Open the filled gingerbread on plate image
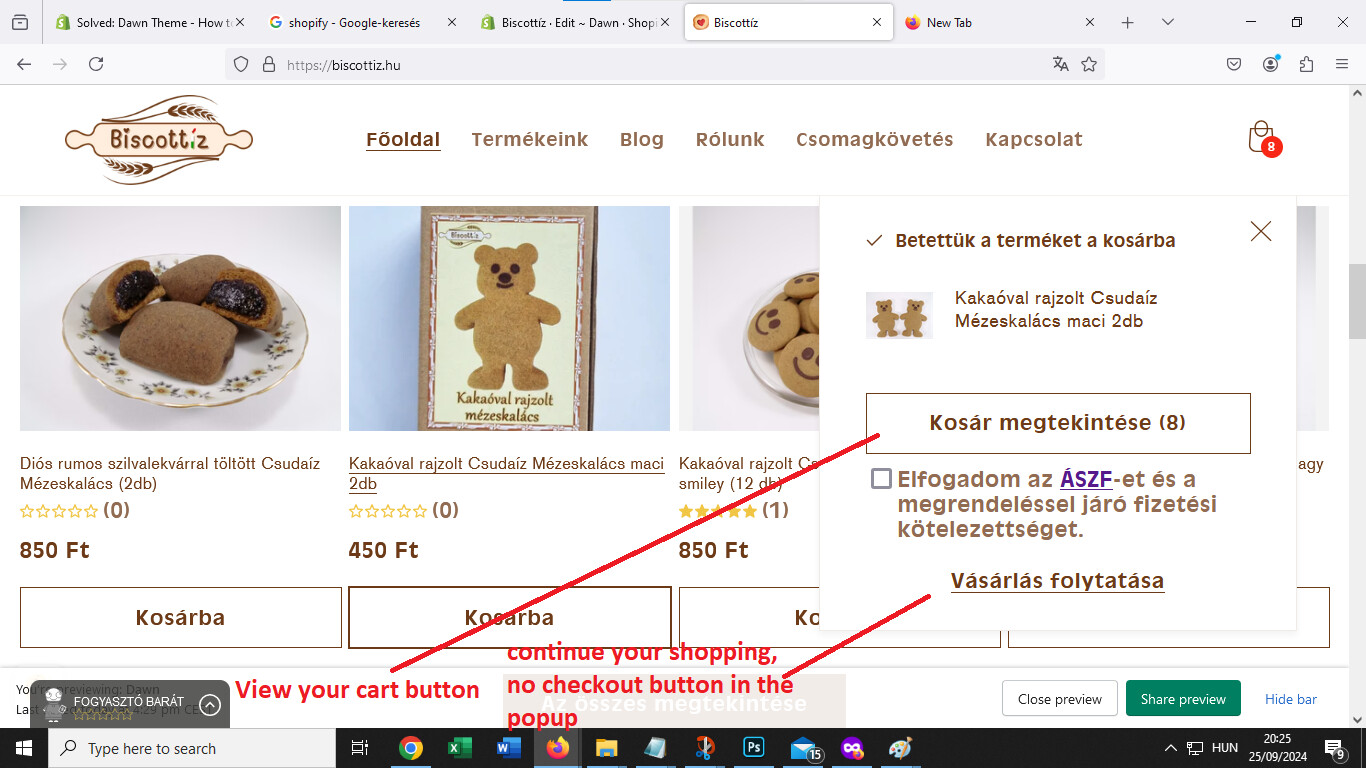Screen dimensions: 1366x768 (x=180, y=318)
